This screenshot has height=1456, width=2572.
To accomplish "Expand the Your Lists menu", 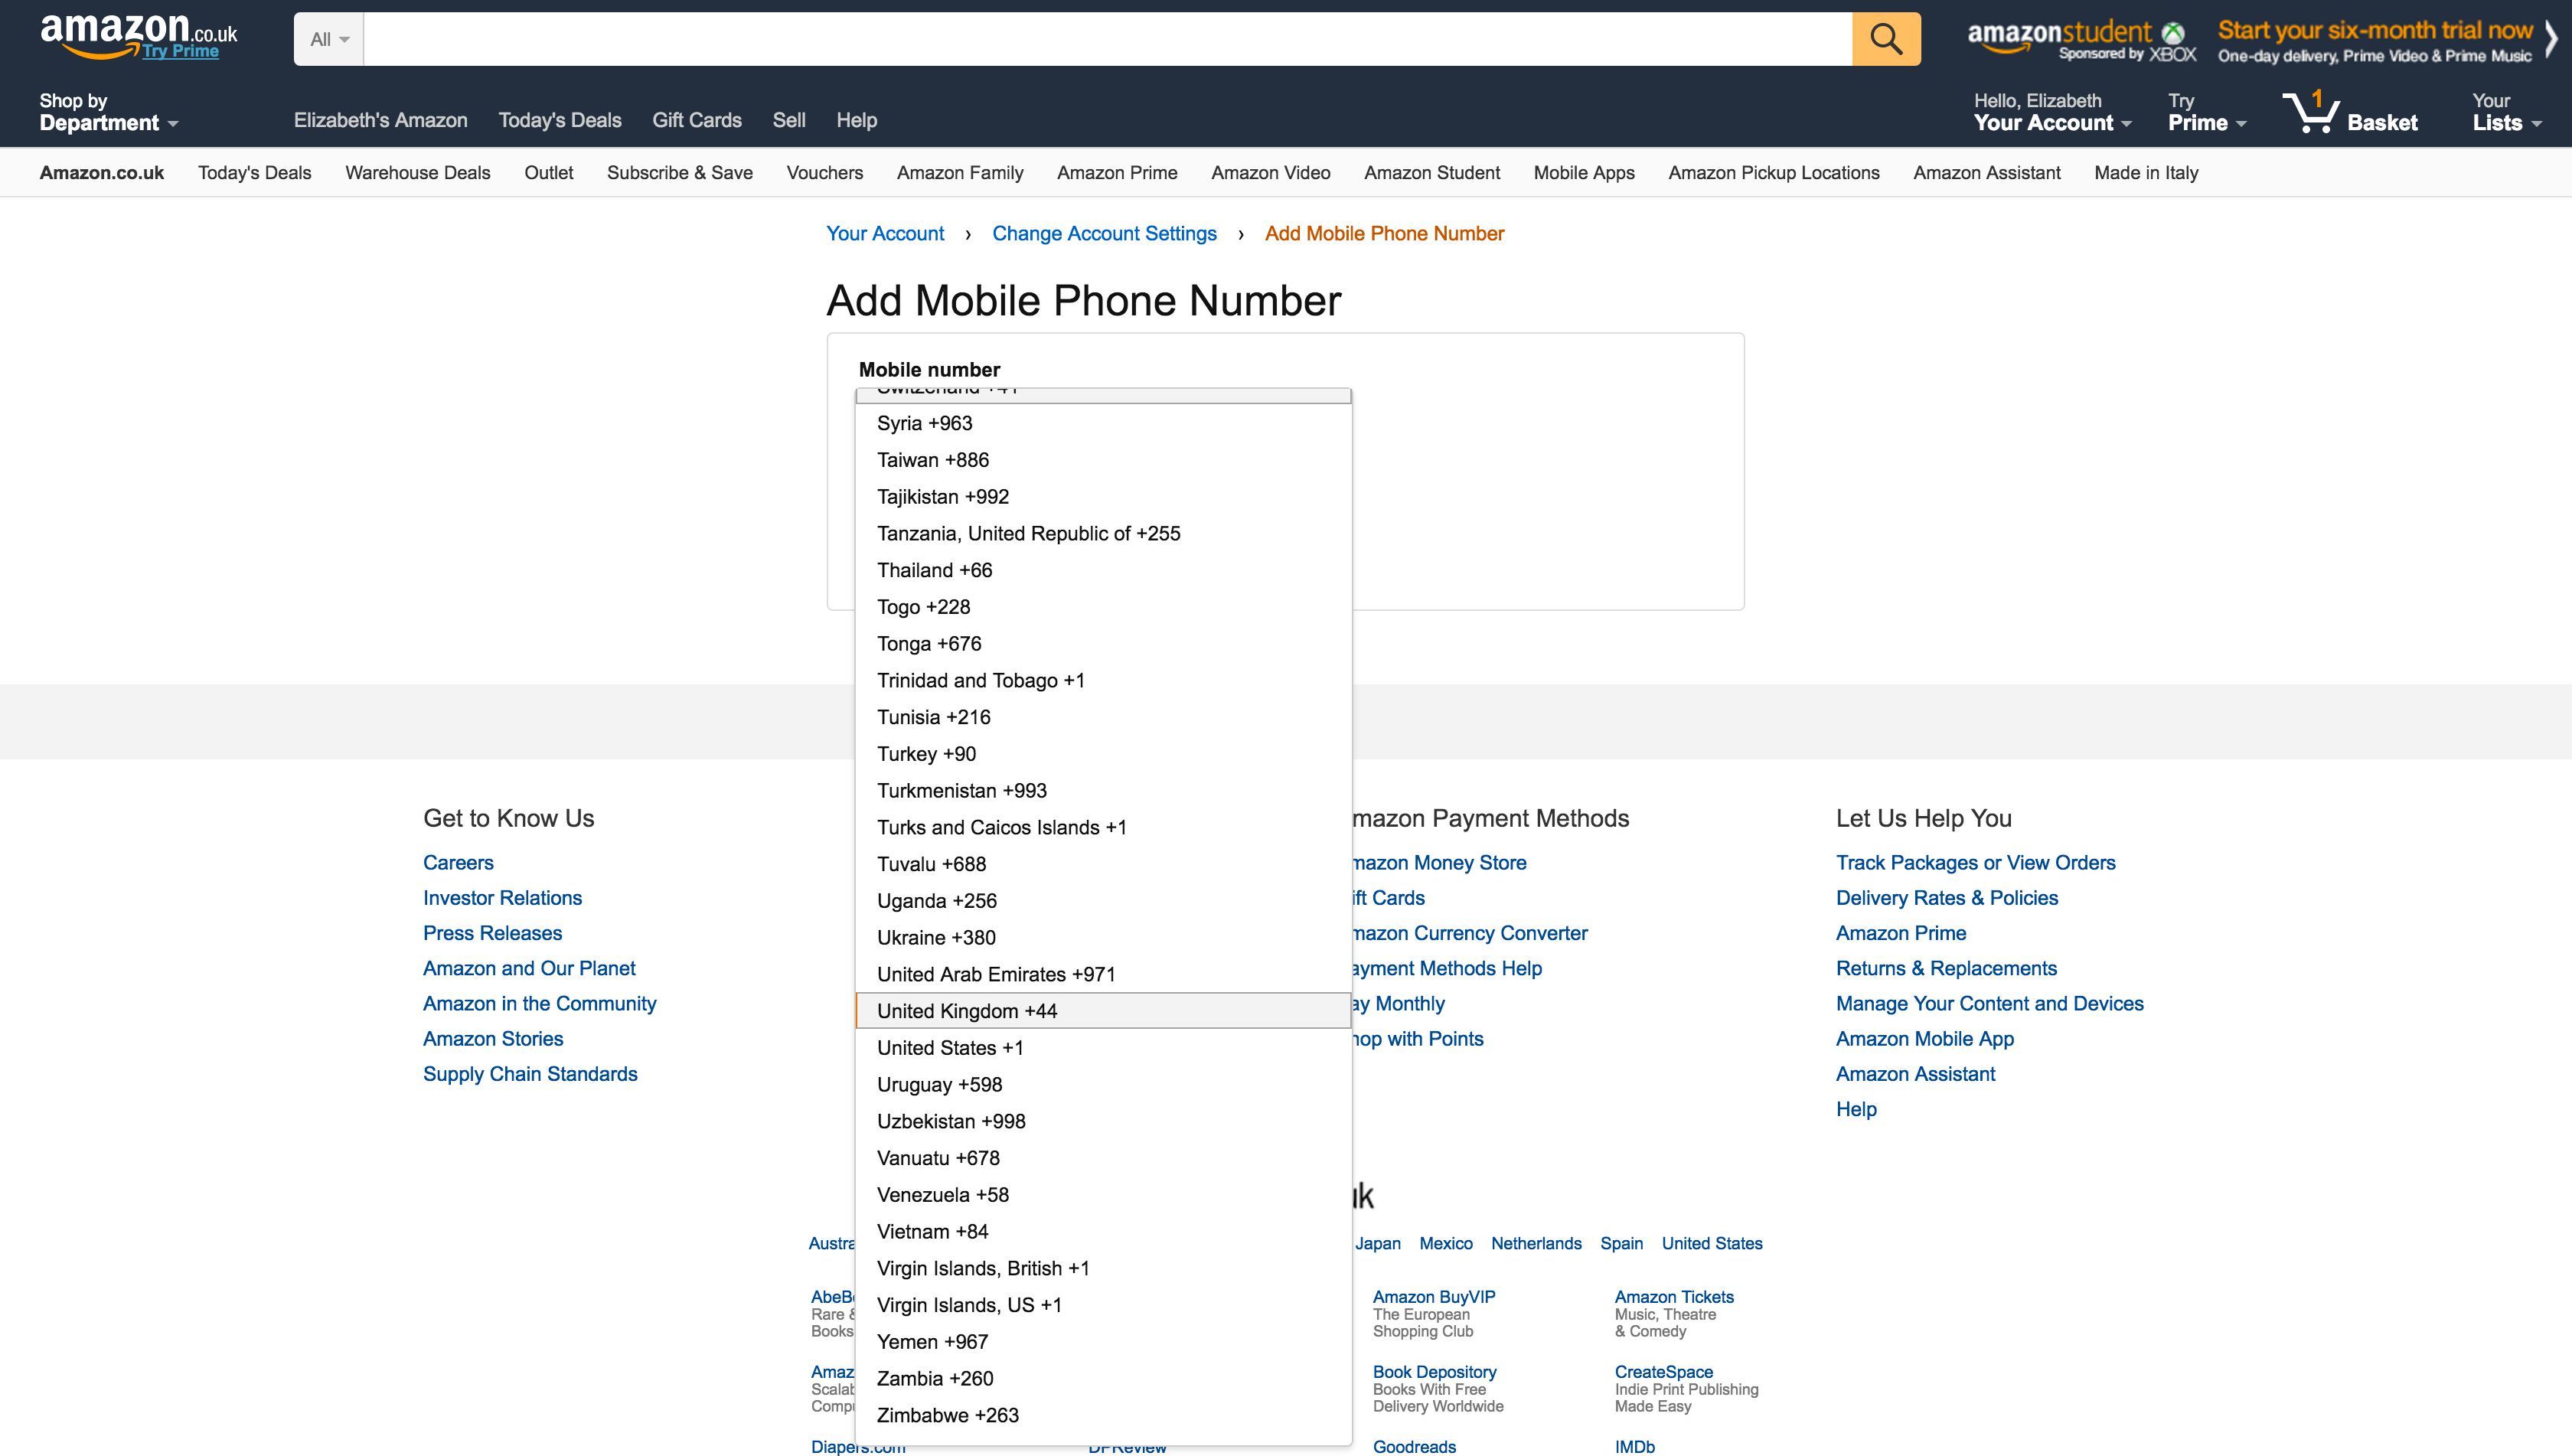I will pos(2506,112).
